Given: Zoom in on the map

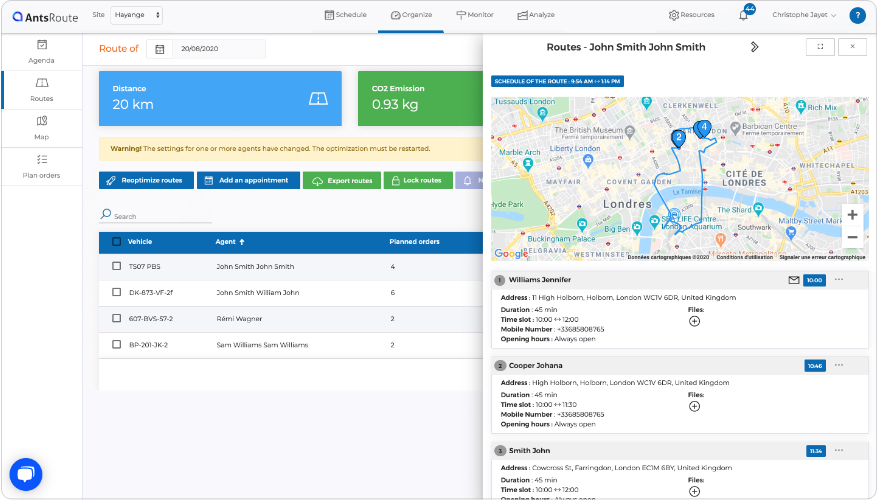Looking at the screenshot, I should pos(852,215).
